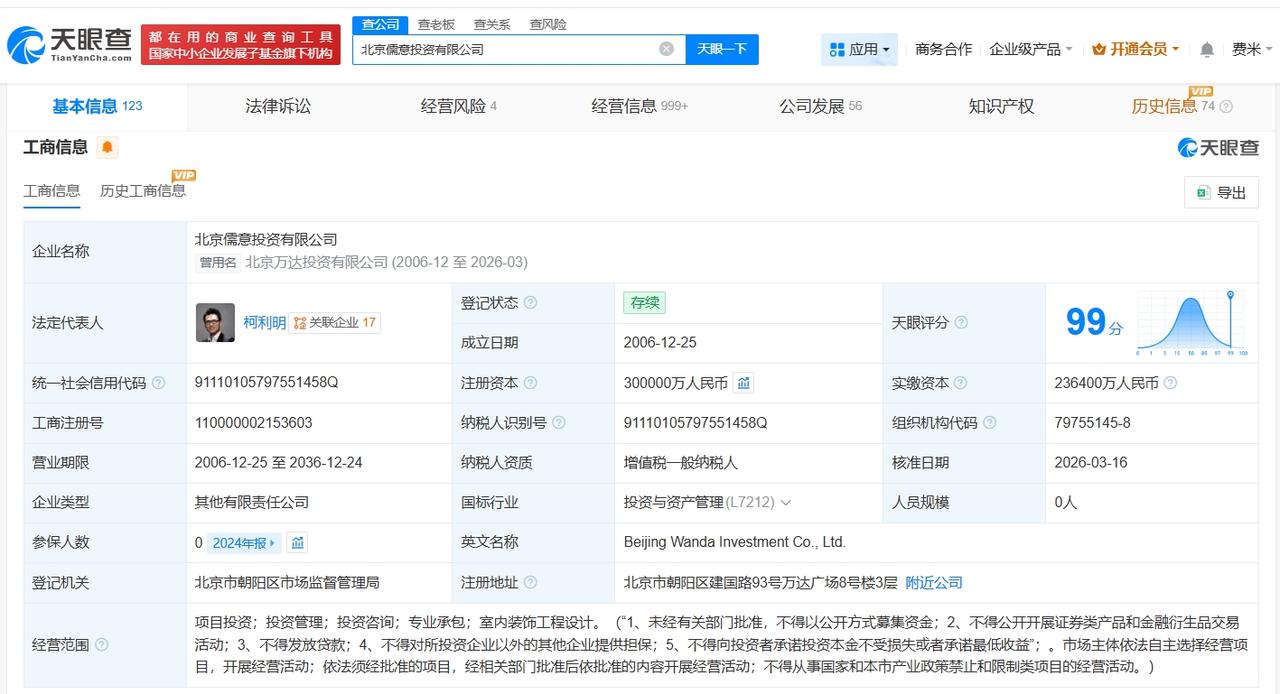1280x694 pixels.
Task: Click the help icon after 历史信息 tab
Action: tap(1226, 107)
